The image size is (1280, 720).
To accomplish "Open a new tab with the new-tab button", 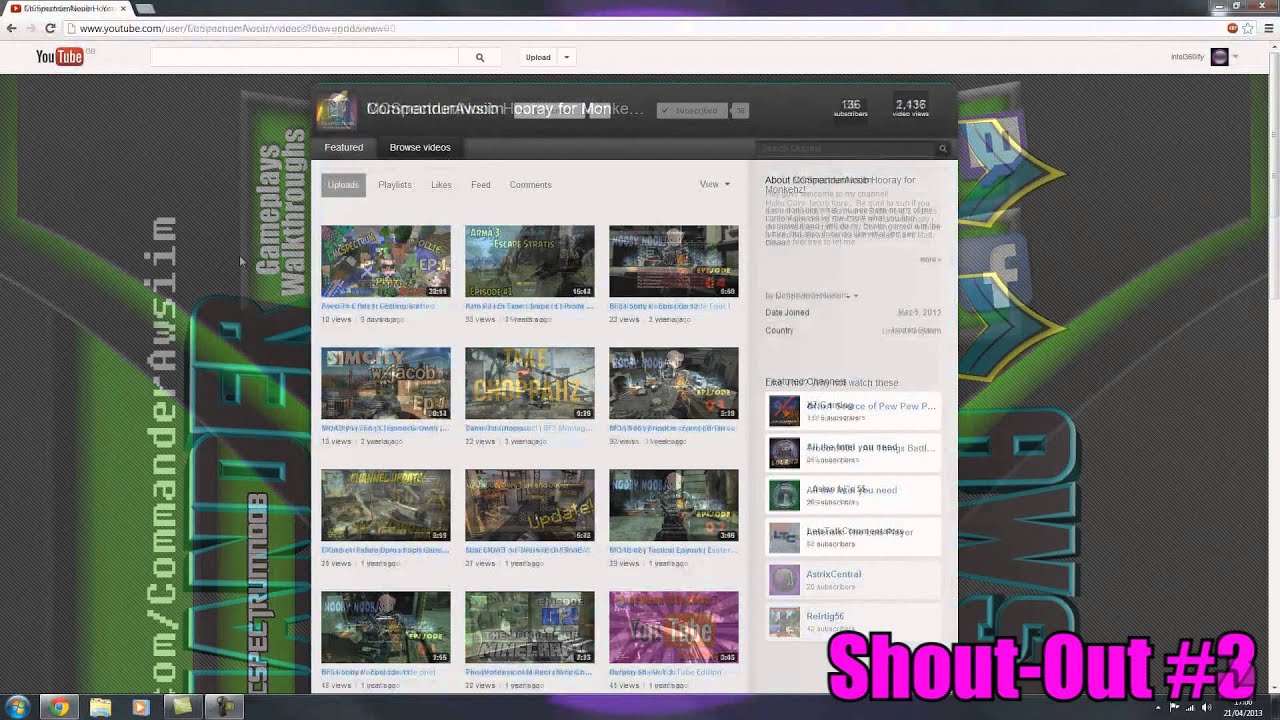I will pyautogui.click(x=145, y=8).
